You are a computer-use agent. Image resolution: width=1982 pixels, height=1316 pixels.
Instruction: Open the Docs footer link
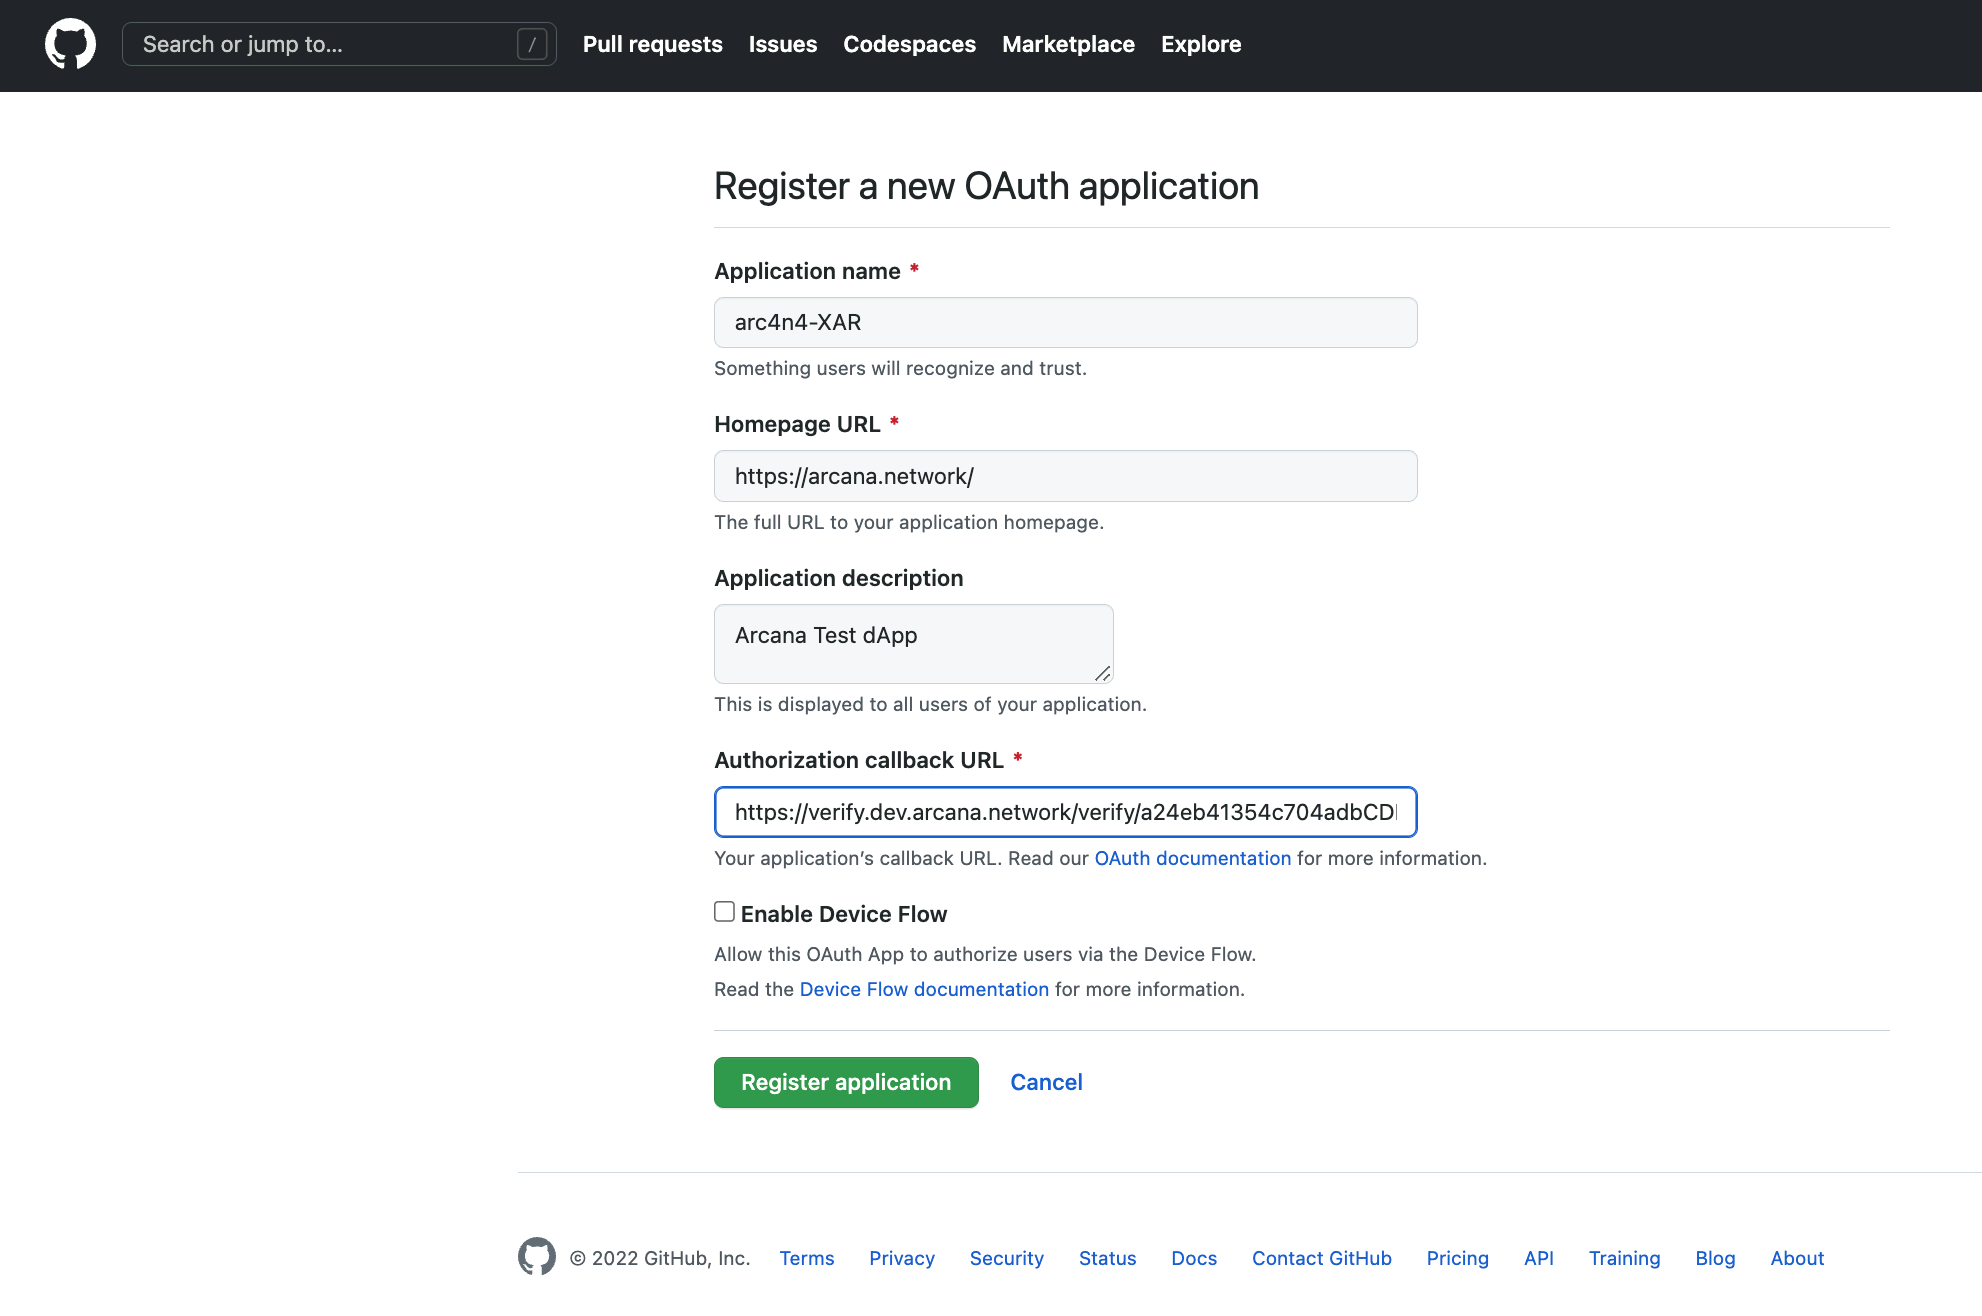pos(1194,1258)
